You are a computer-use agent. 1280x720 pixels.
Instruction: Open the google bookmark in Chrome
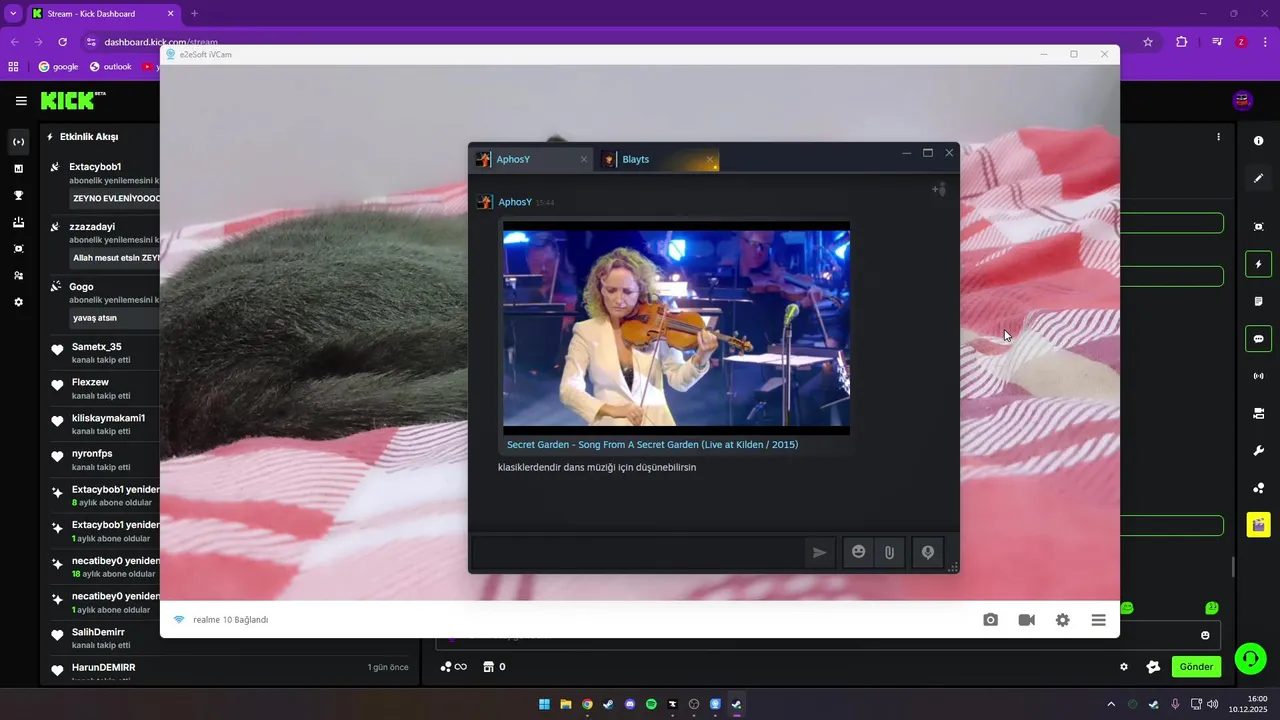coord(58,67)
